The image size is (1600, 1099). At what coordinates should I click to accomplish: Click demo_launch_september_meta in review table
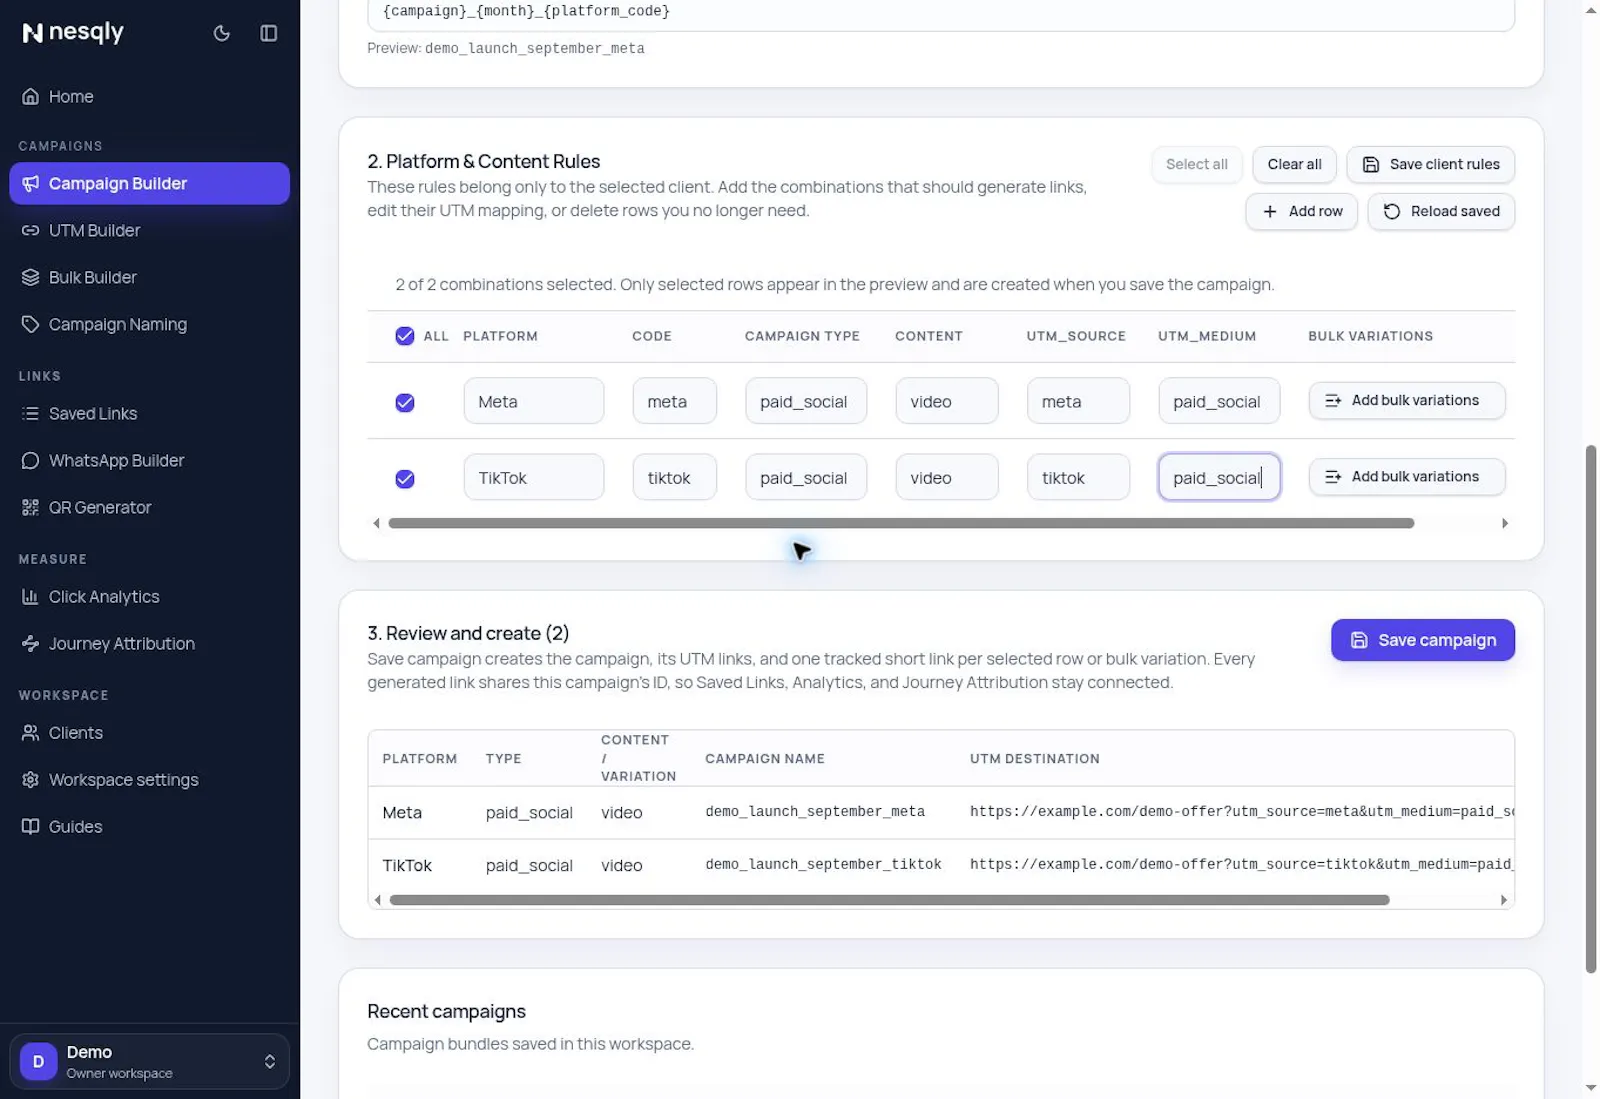(x=815, y=811)
